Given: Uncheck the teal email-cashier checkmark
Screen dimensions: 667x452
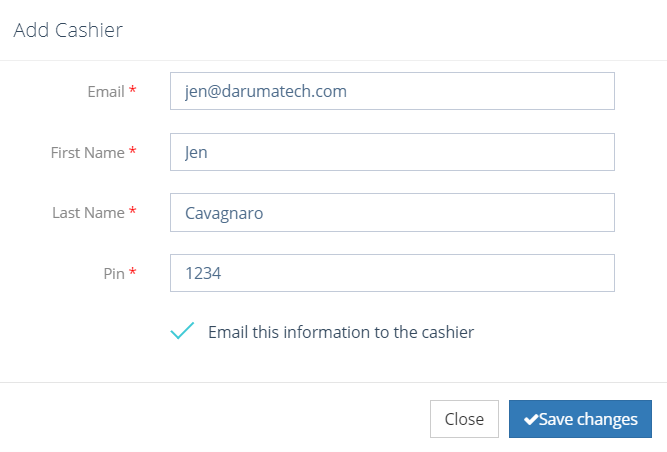Looking at the screenshot, I should pos(182,330).
